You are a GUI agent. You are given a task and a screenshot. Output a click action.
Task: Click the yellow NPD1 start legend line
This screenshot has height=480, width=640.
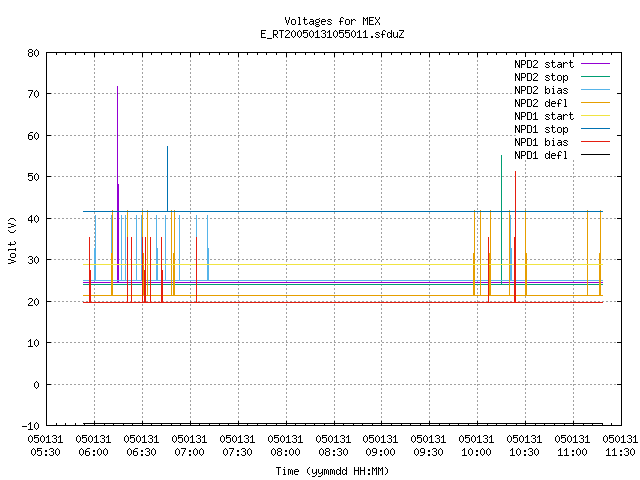(x=595, y=116)
